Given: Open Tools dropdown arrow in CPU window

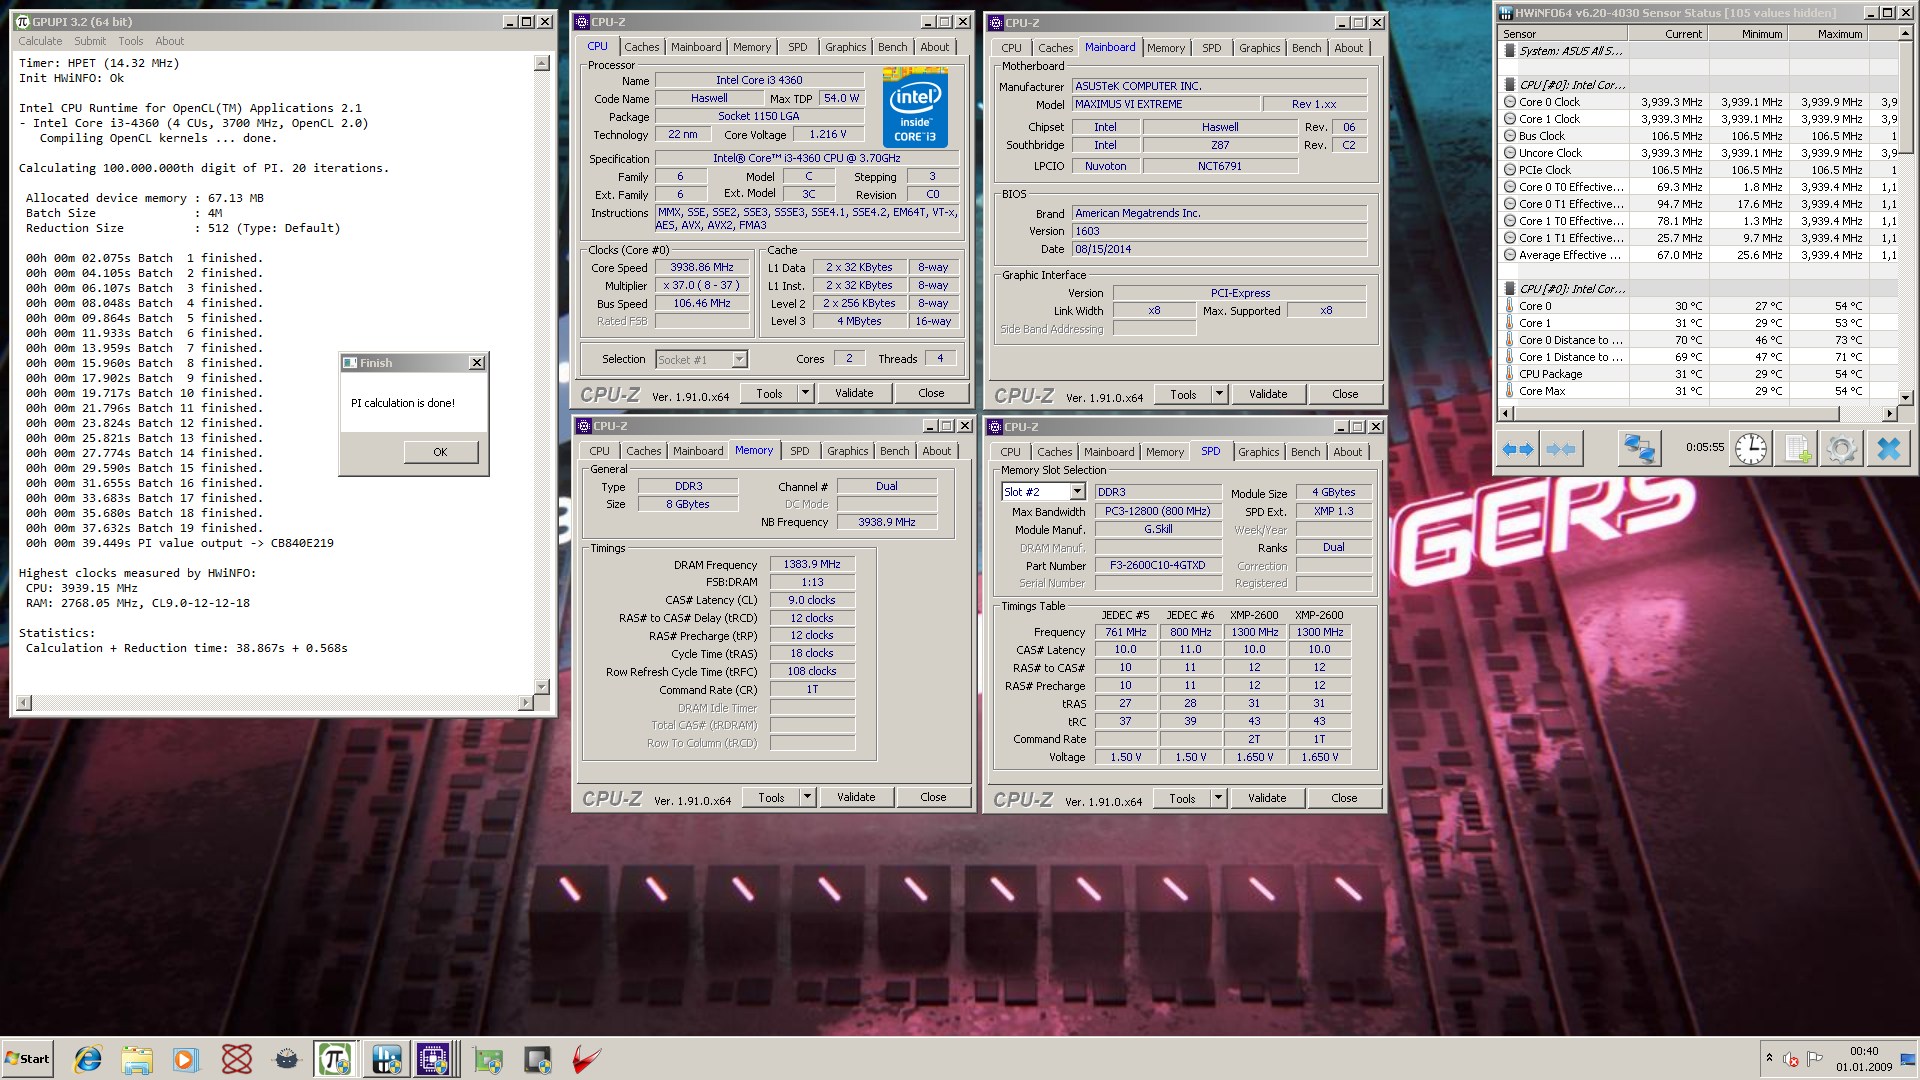Looking at the screenshot, I should point(805,393).
